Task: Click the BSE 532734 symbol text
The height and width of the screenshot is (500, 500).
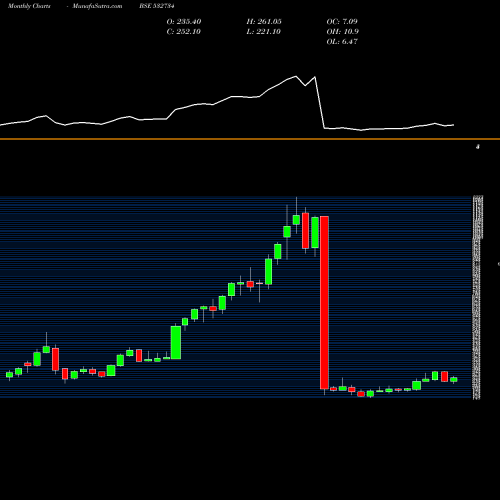Action: tap(157, 6)
